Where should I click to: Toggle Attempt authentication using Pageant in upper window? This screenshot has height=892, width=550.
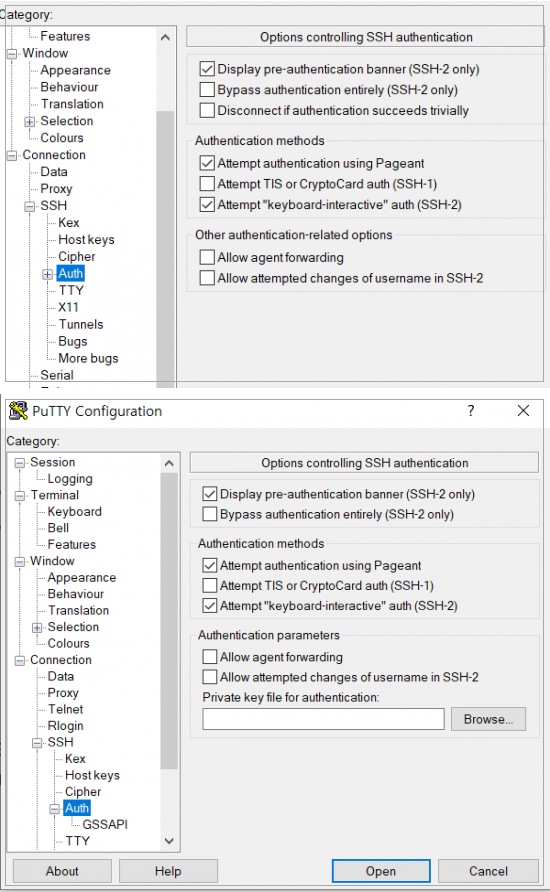pos(207,163)
